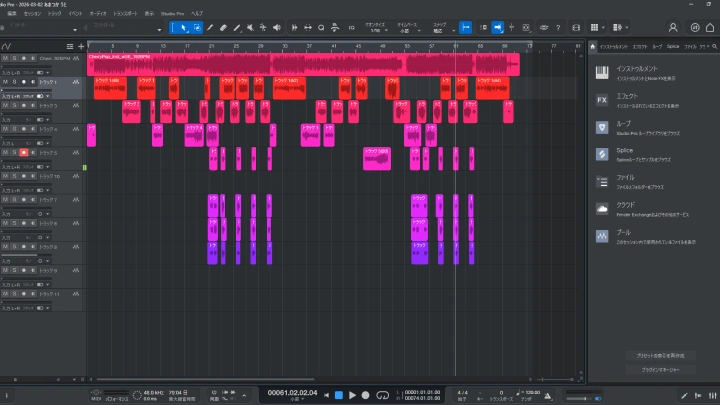The width and height of the screenshot is (720, 405).
Task: Toggle the loop button in transport
Action: [x=382, y=395]
